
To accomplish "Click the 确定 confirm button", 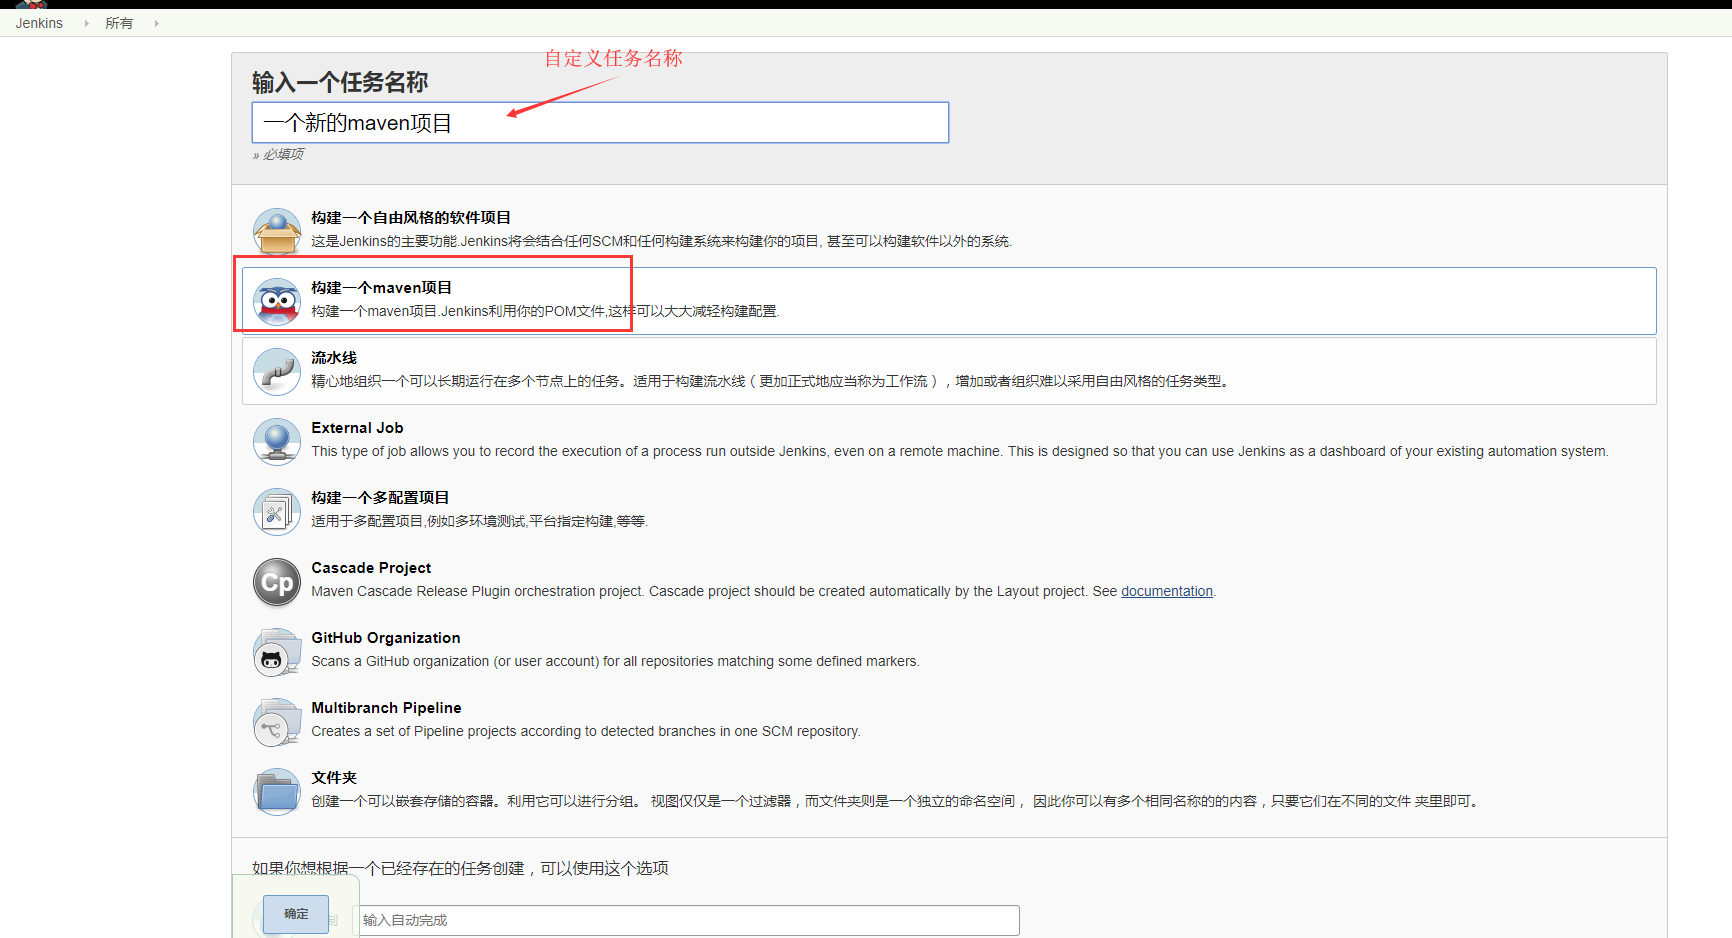I will [x=296, y=914].
